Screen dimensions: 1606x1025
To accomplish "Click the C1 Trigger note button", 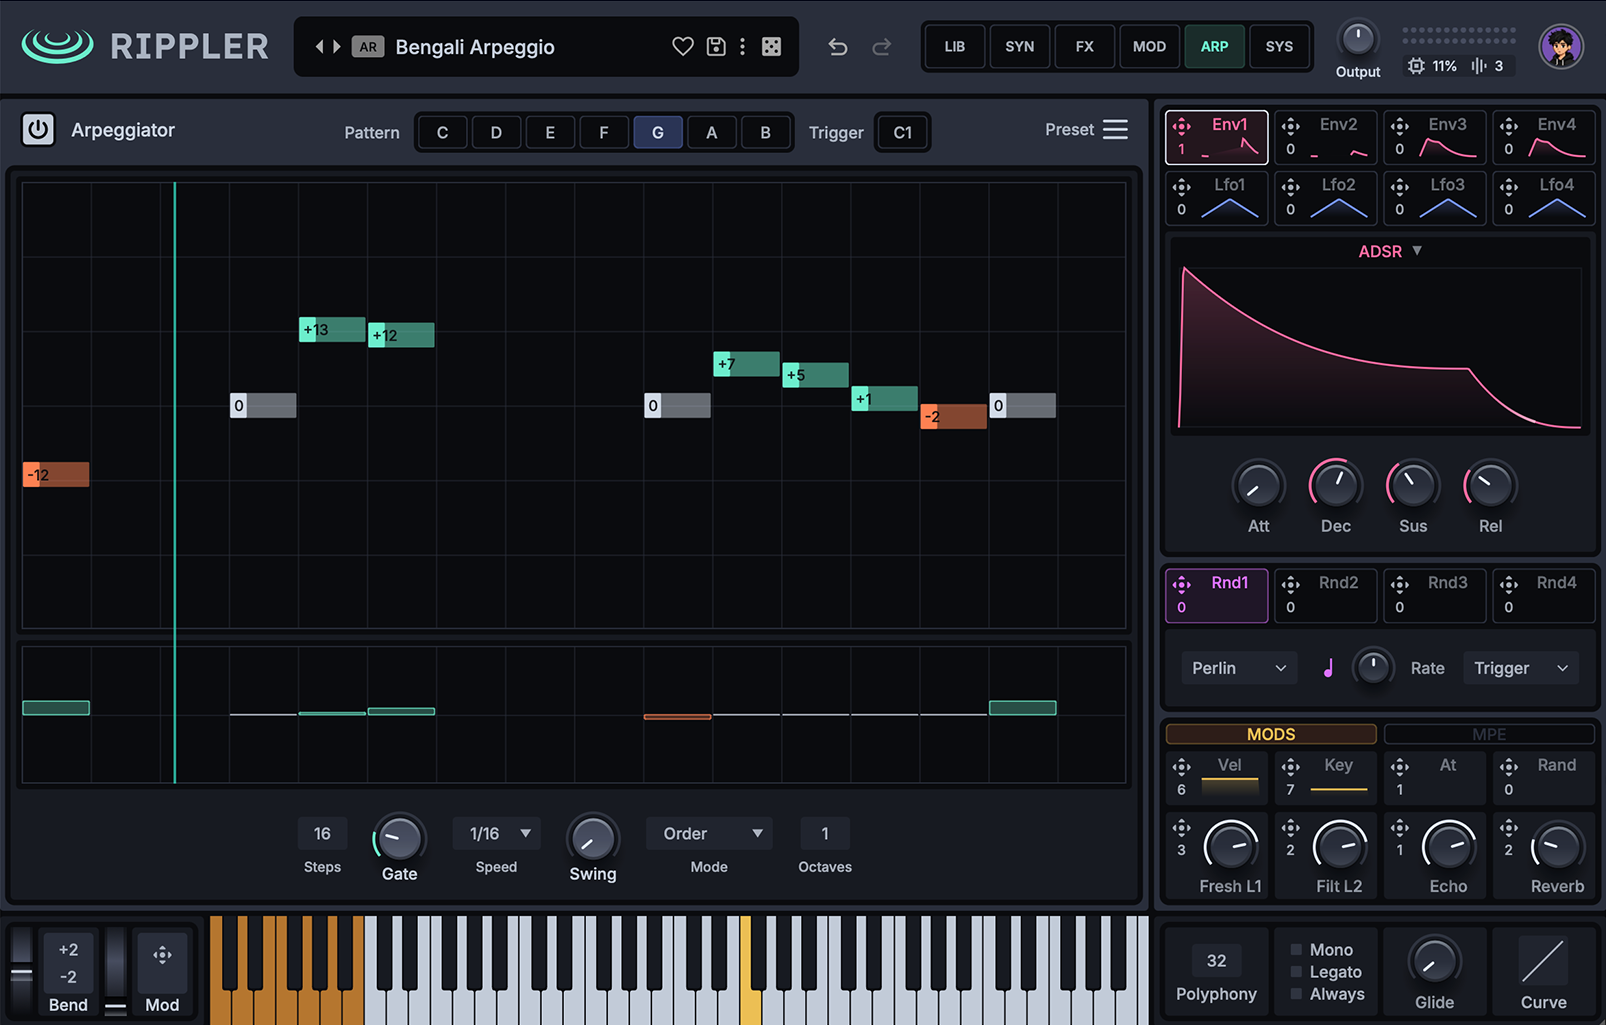I will coord(902,132).
